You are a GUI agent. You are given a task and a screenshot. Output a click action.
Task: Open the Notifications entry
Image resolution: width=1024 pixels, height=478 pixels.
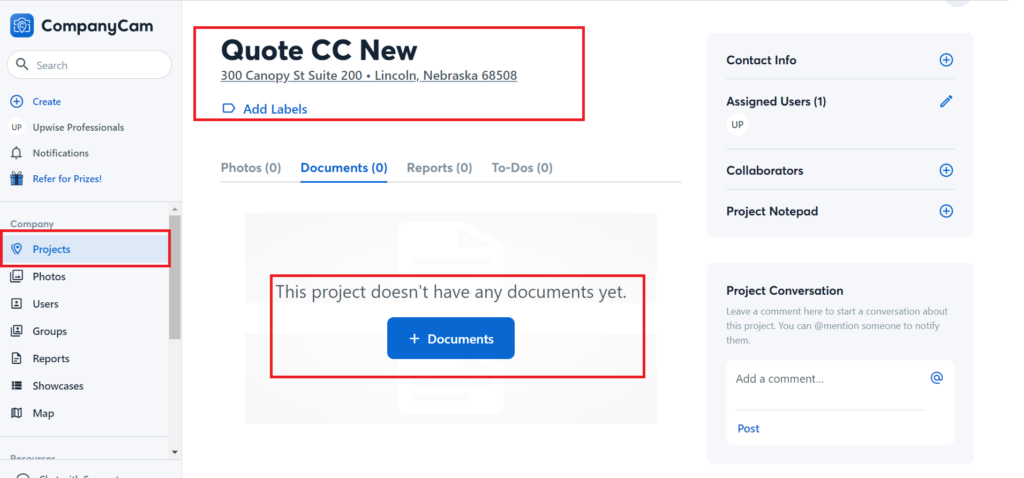point(61,153)
